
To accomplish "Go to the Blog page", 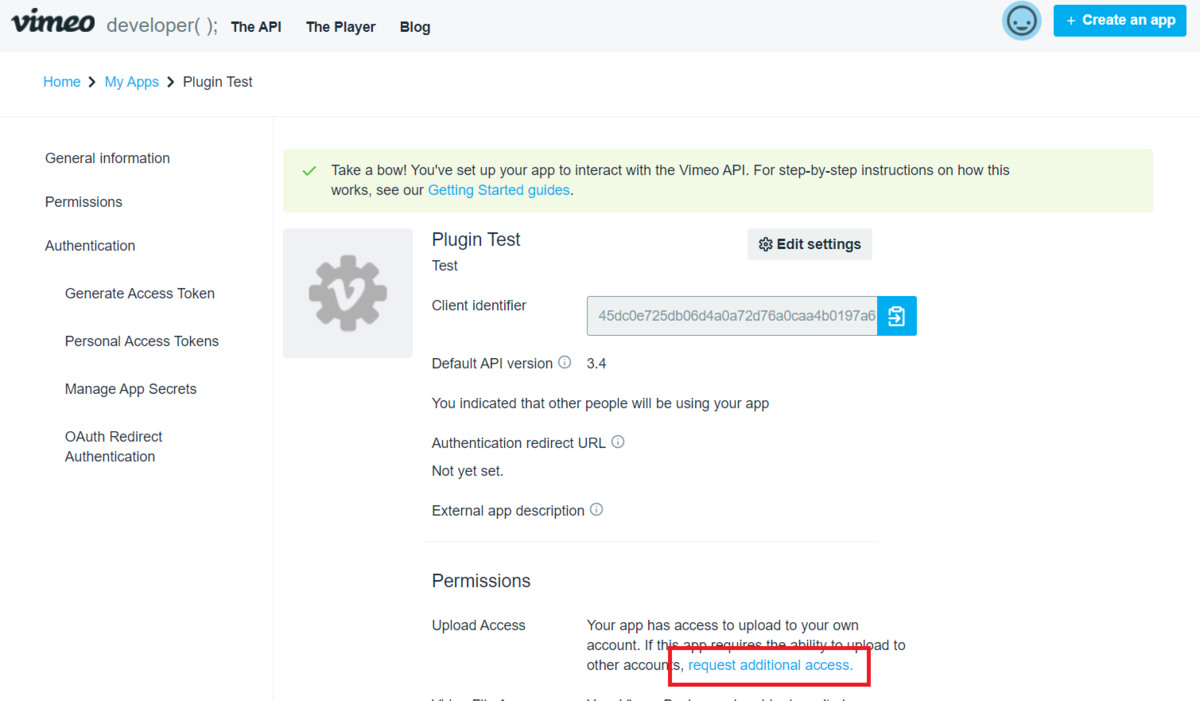I will tap(415, 27).
